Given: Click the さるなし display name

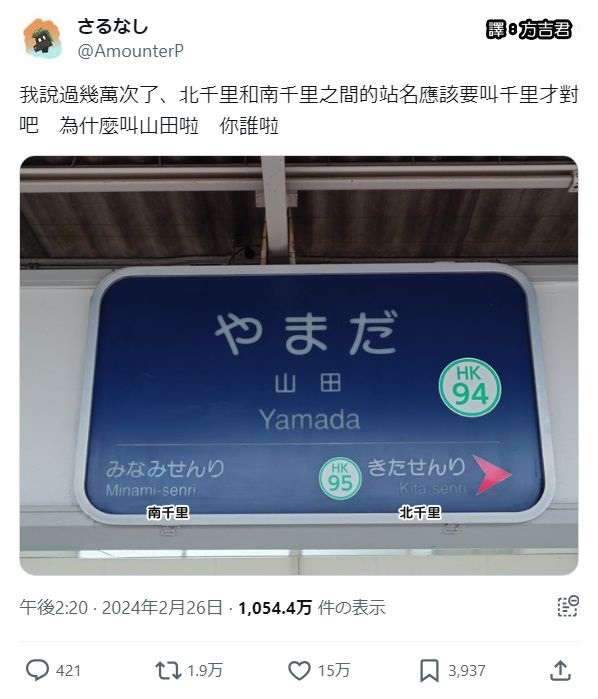Looking at the screenshot, I should (x=112, y=27).
